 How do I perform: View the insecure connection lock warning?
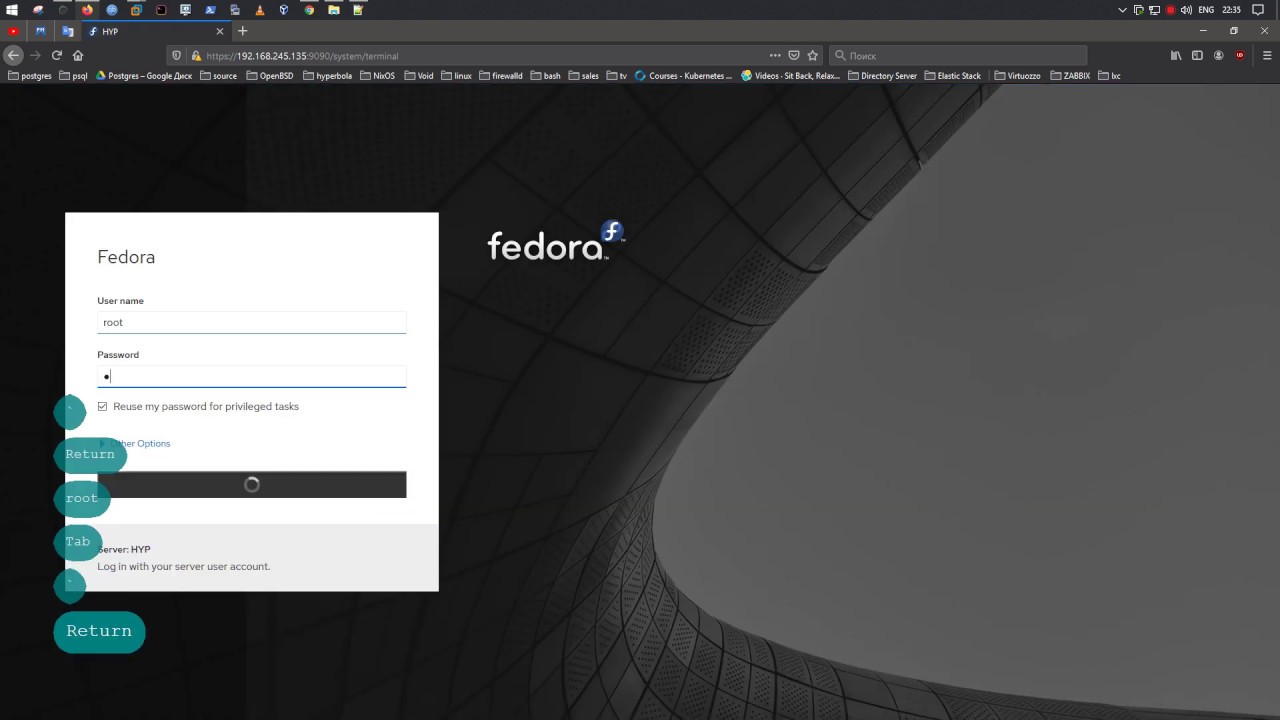click(x=196, y=56)
